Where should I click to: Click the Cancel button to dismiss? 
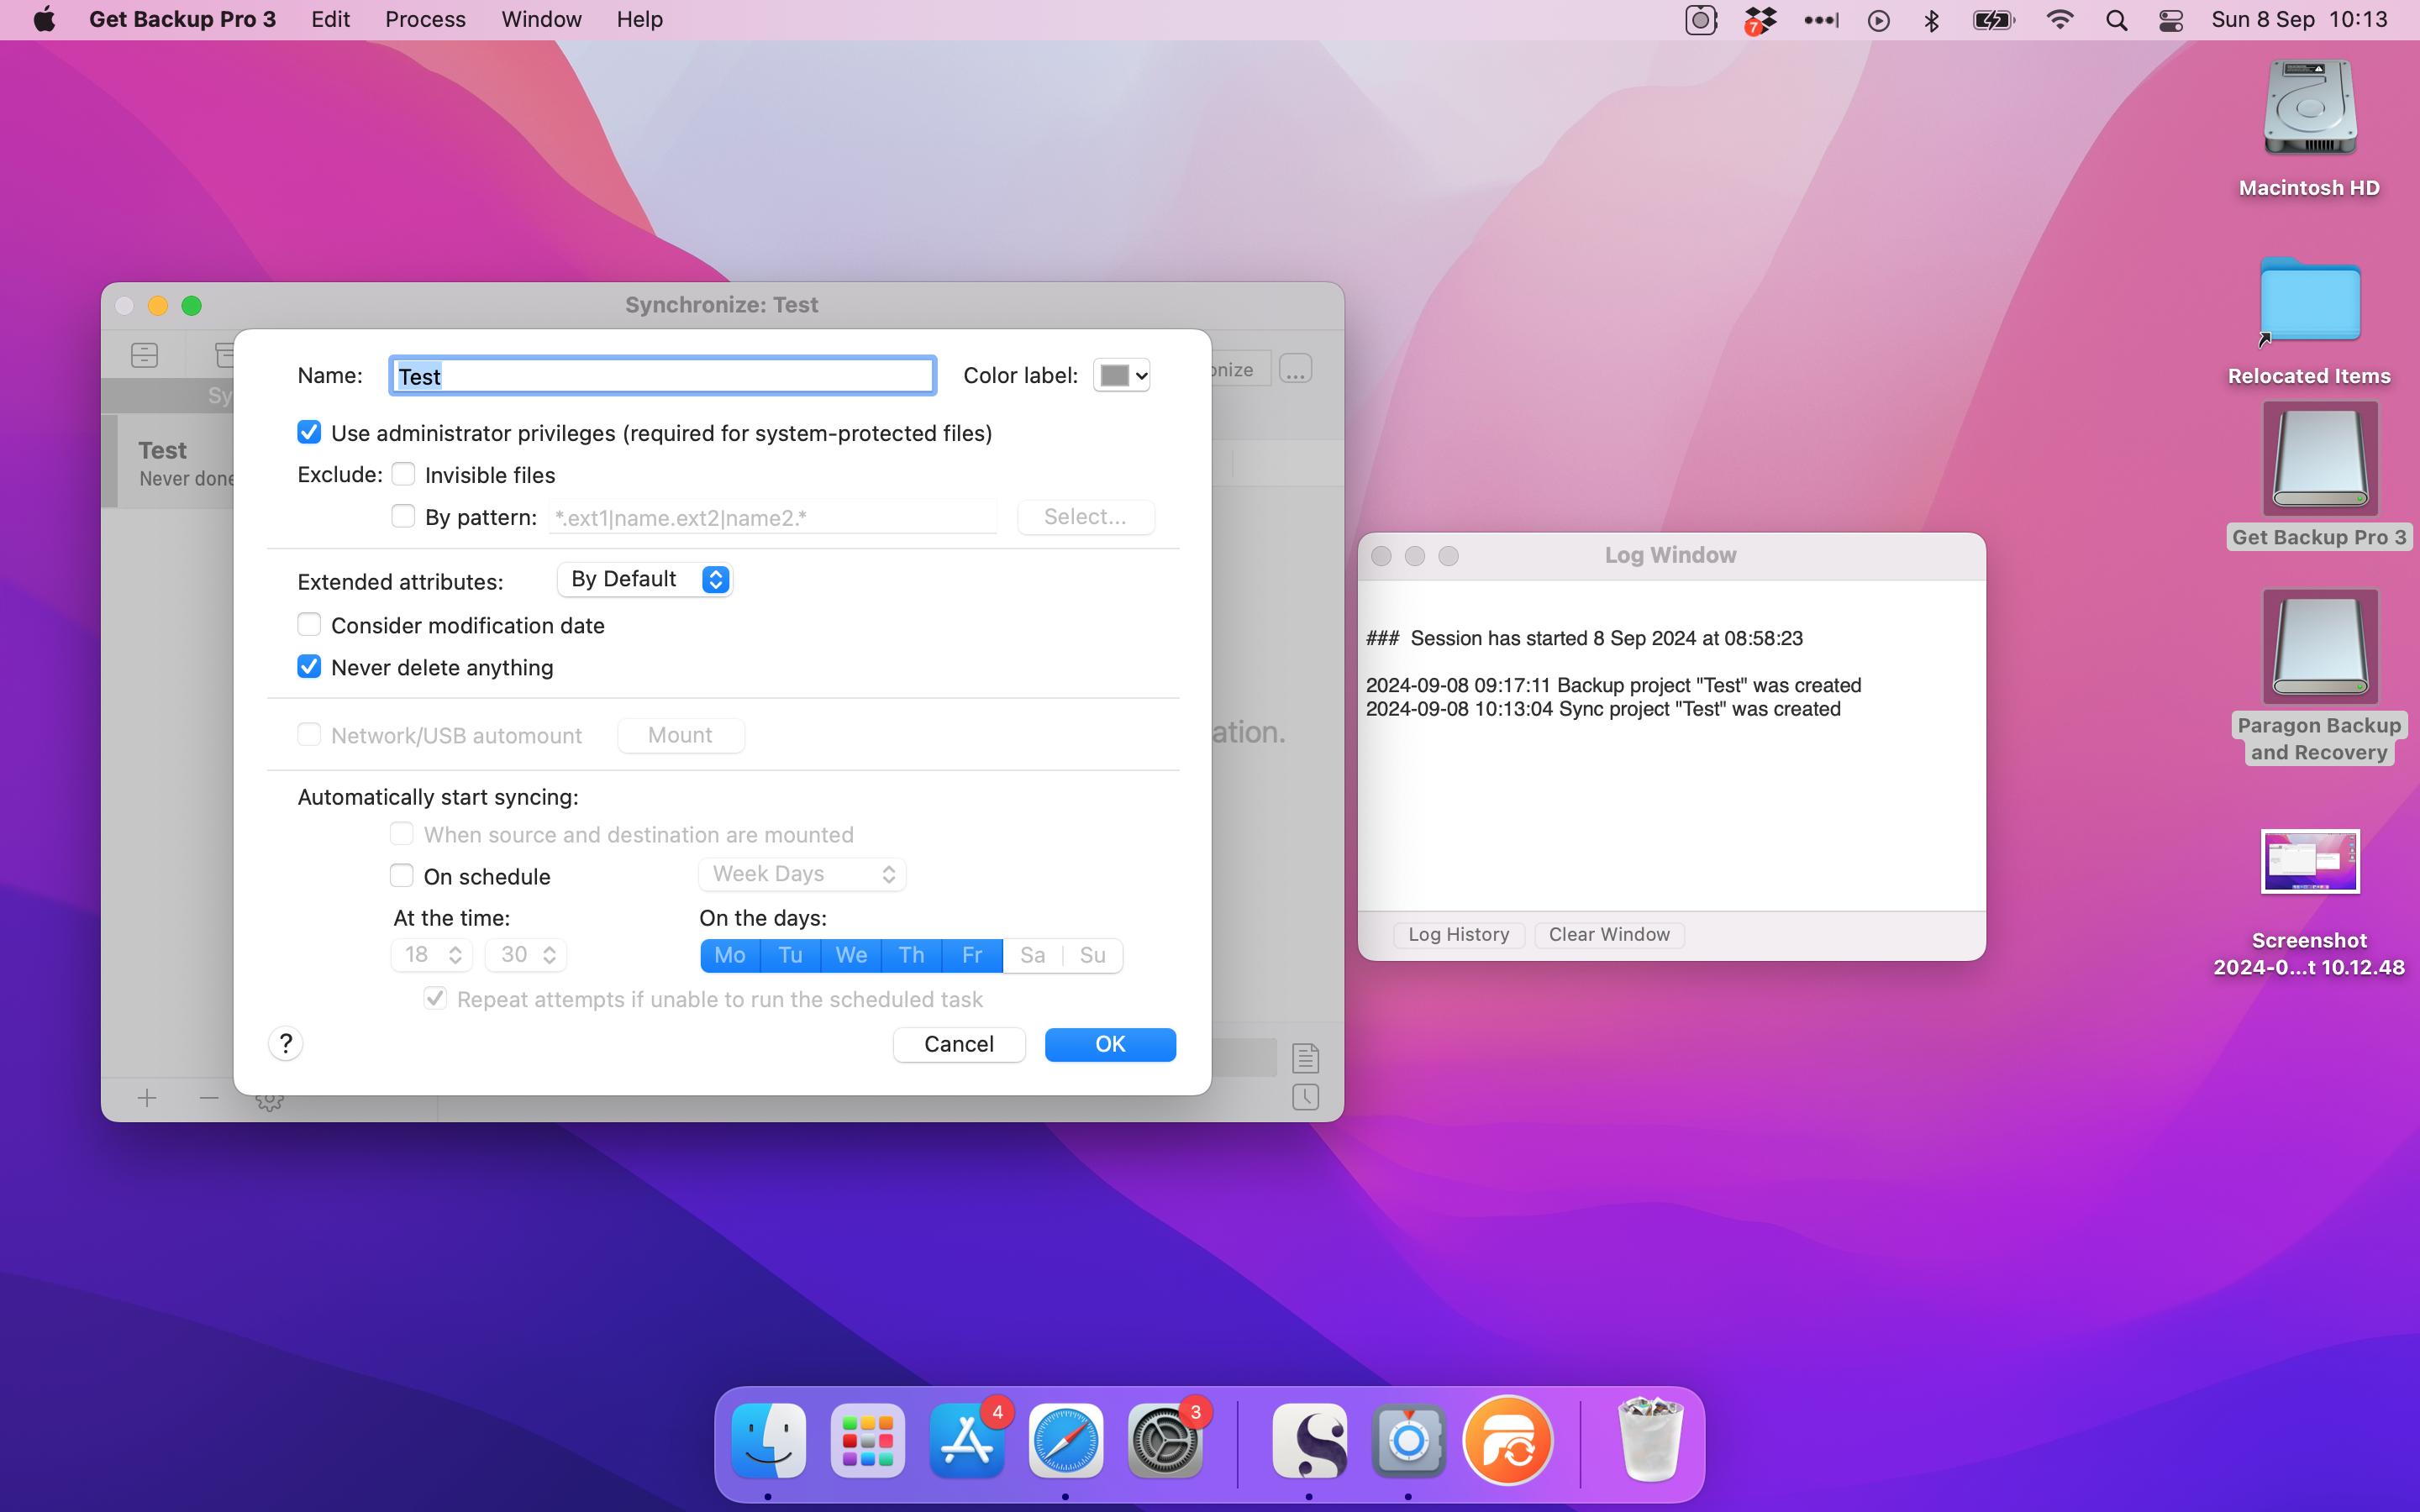[x=958, y=1042]
